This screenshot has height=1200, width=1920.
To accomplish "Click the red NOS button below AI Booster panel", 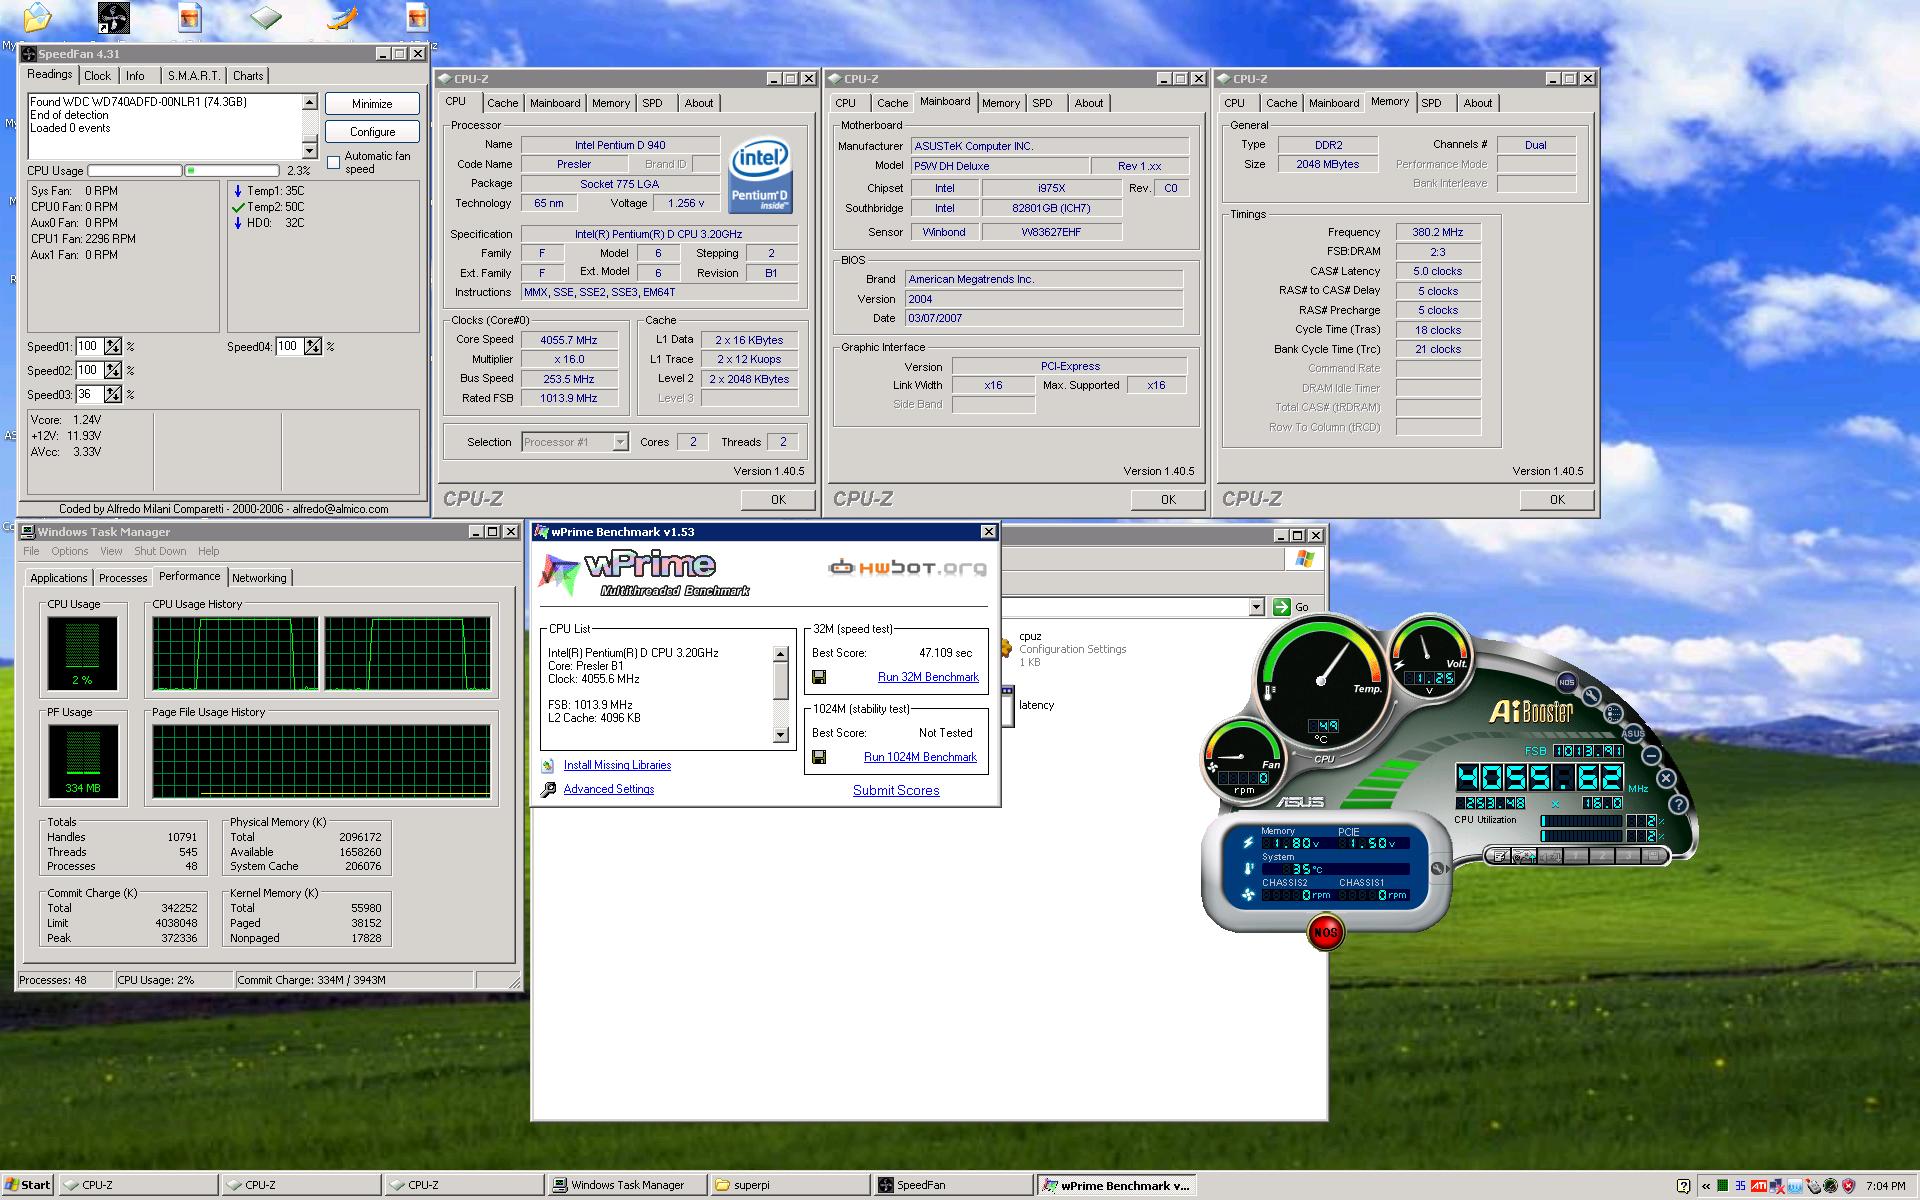I will [1325, 932].
